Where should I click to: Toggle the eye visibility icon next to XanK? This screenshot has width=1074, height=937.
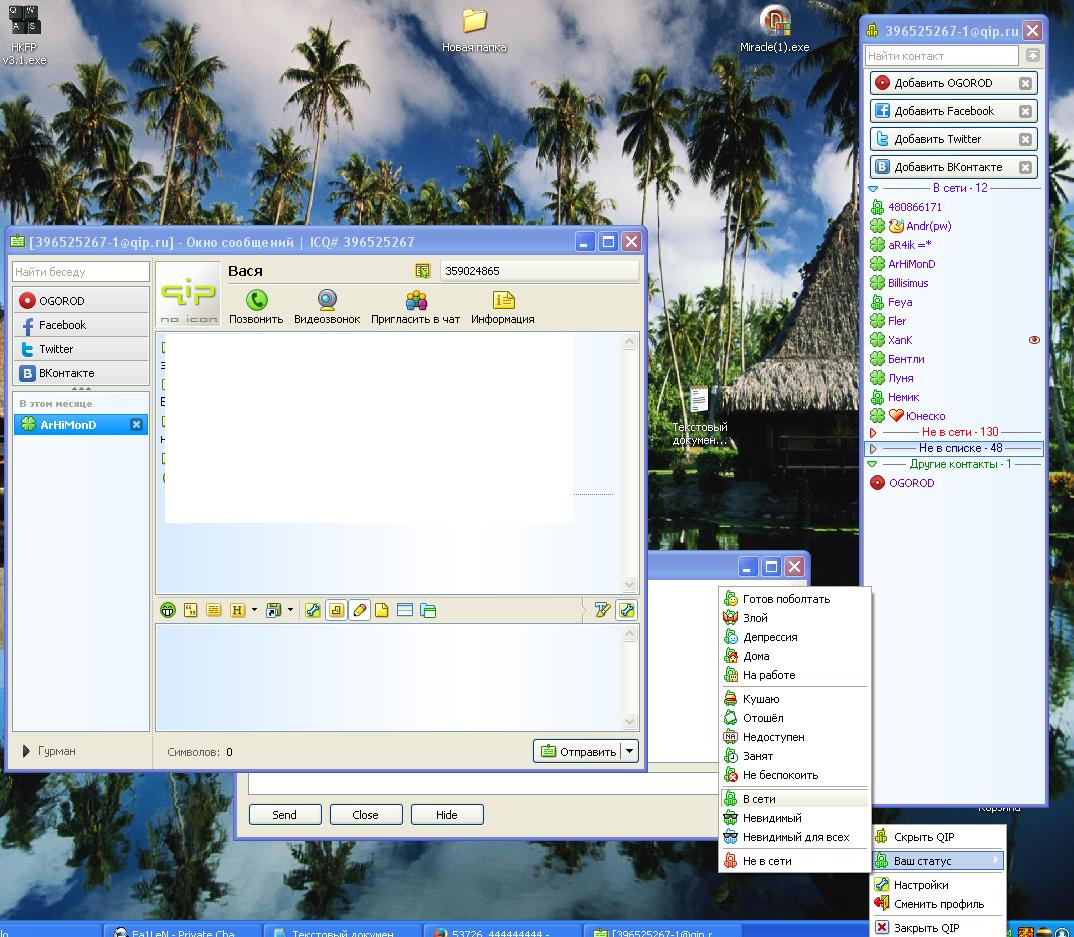(x=1034, y=340)
